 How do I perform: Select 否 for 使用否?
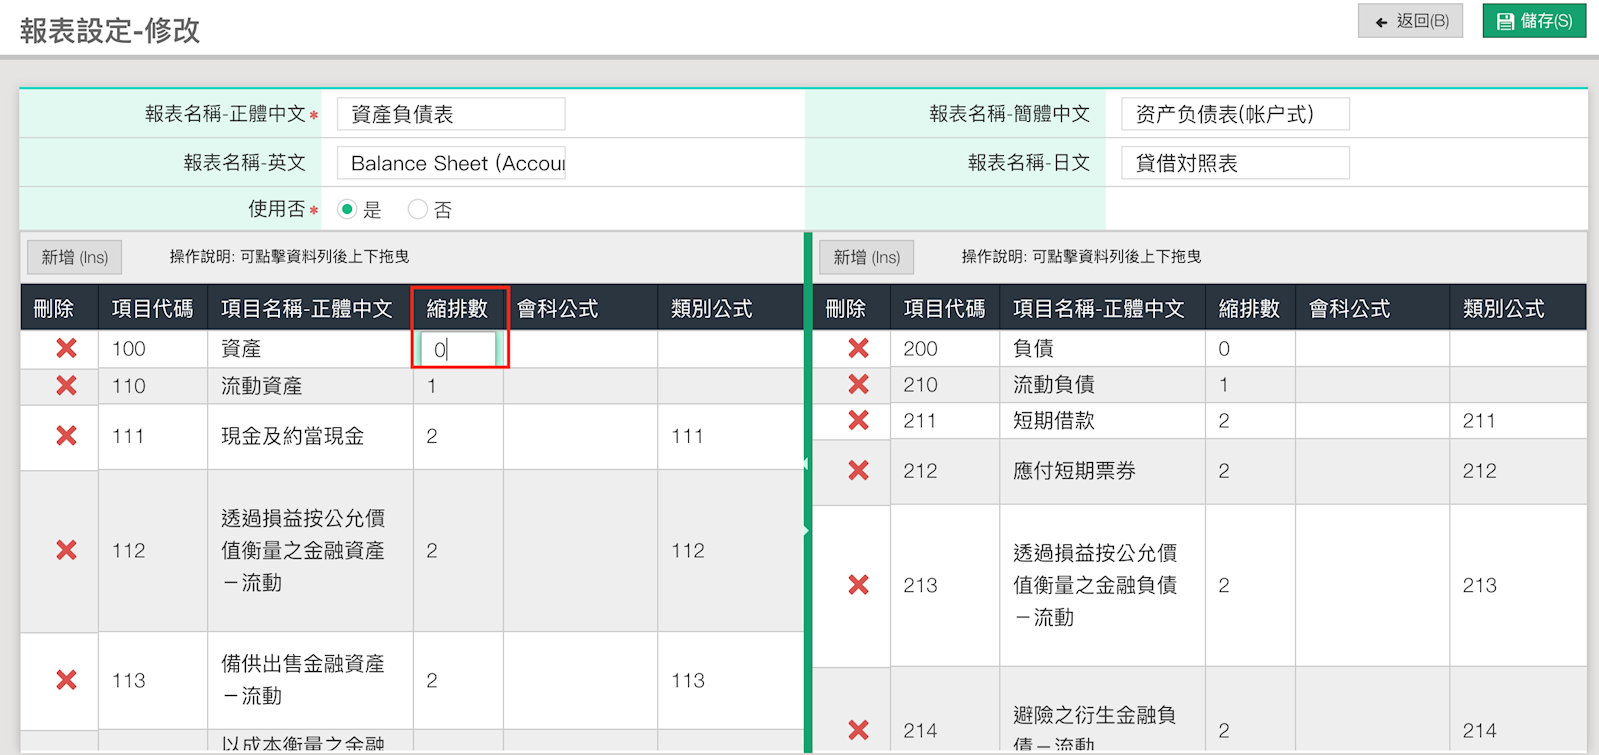pyautogui.click(x=418, y=209)
